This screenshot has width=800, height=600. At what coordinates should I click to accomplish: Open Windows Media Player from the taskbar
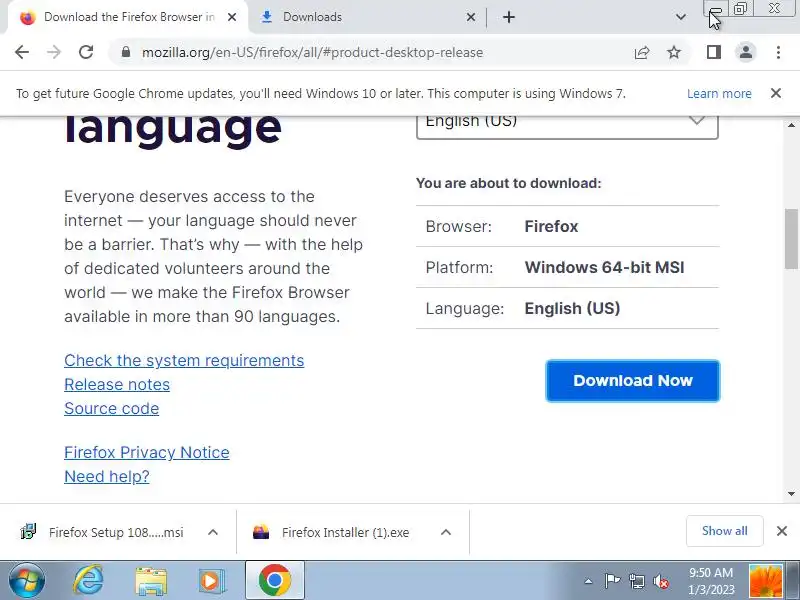(211, 581)
